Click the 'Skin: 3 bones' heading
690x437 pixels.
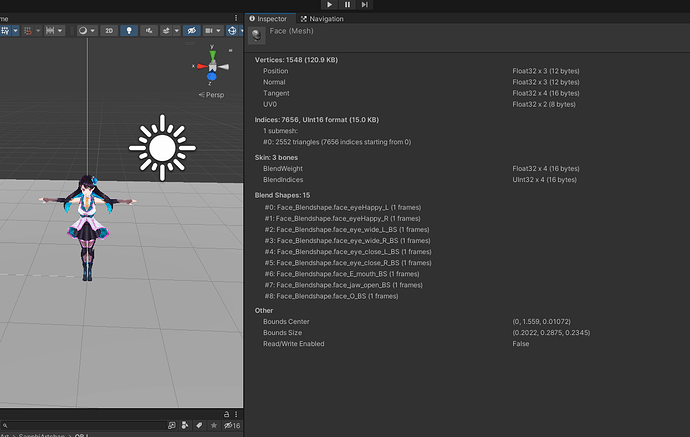tap(276, 158)
